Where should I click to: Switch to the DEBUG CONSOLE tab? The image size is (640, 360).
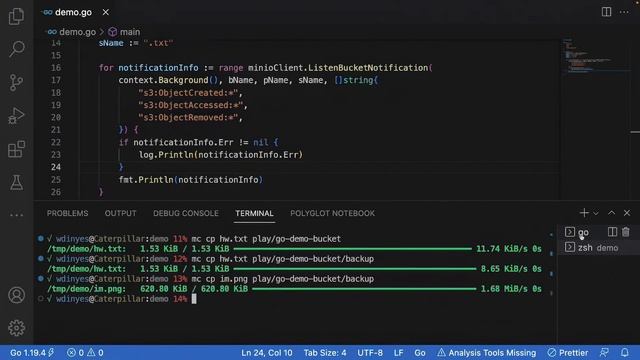pos(186,213)
